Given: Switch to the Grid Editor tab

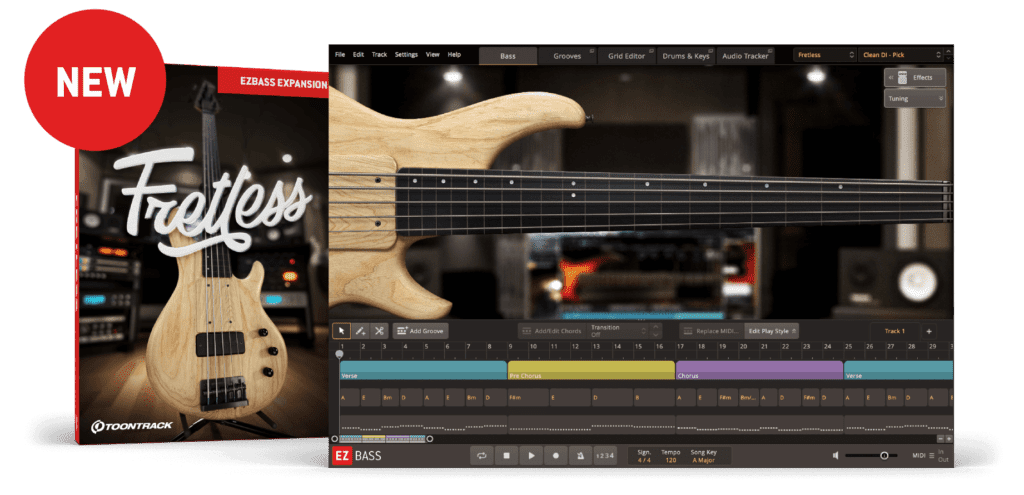Looking at the screenshot, I should (x=626, y=56).
